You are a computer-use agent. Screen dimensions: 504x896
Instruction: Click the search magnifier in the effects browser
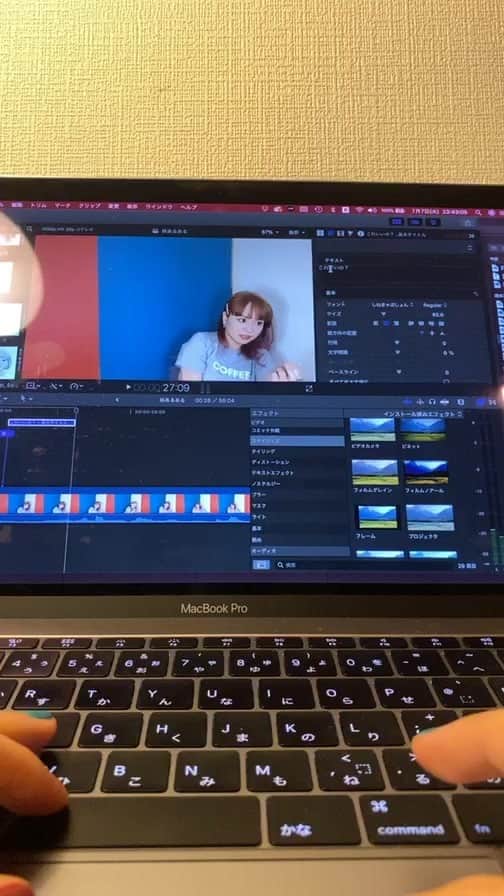click(x=281, y=565)
